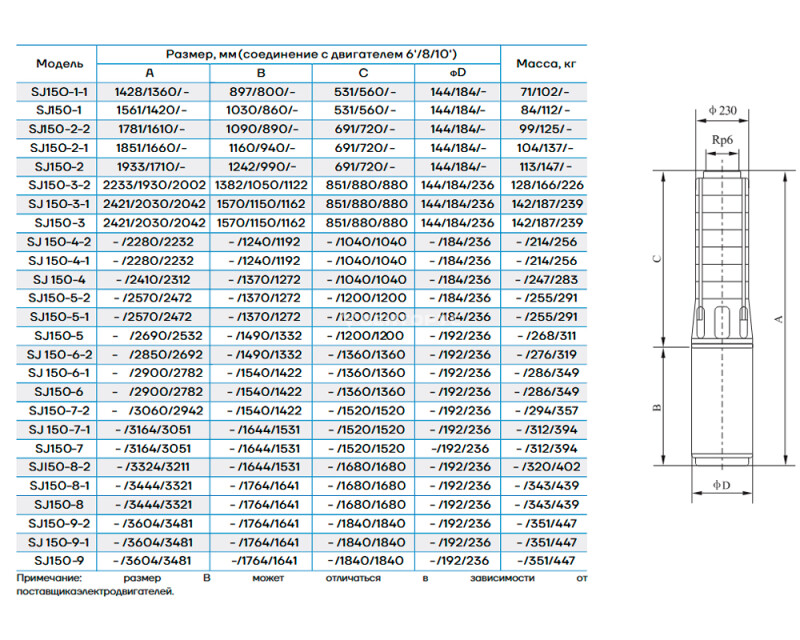The image size is (800, 640).
Task: Click the mass value 84/112/-
Action: (545, 110)
